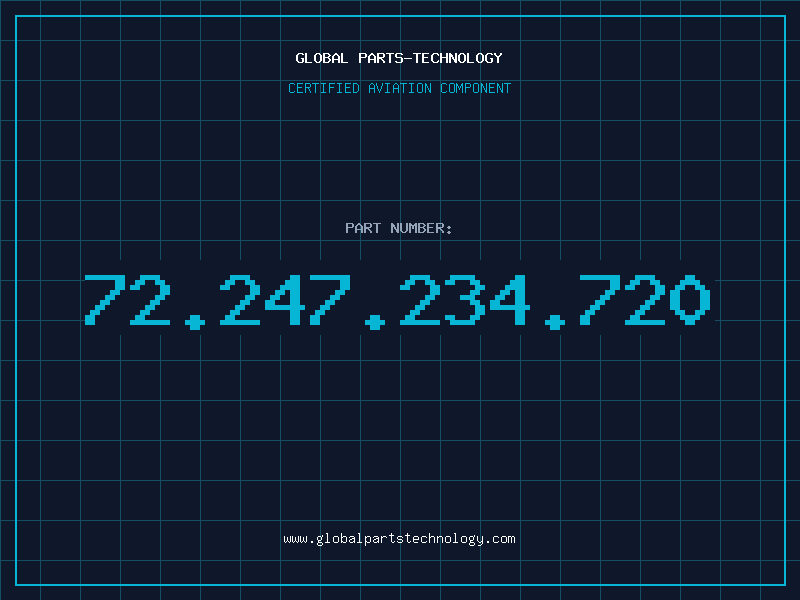Open the www.globalpartstechnology.com link
Screen dimensions: 800x600
click(x=399, y=539)
